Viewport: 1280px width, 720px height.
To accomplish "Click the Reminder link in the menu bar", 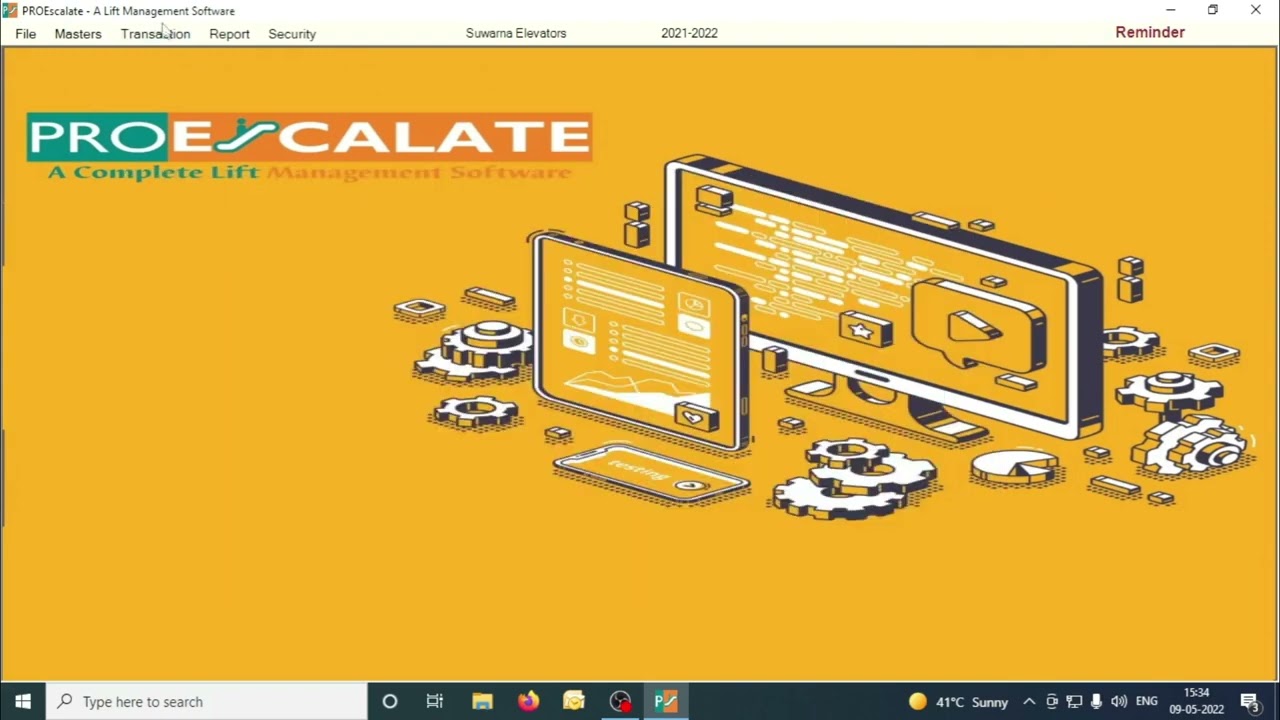I will pyautogui.click(x=1150, y=32).
